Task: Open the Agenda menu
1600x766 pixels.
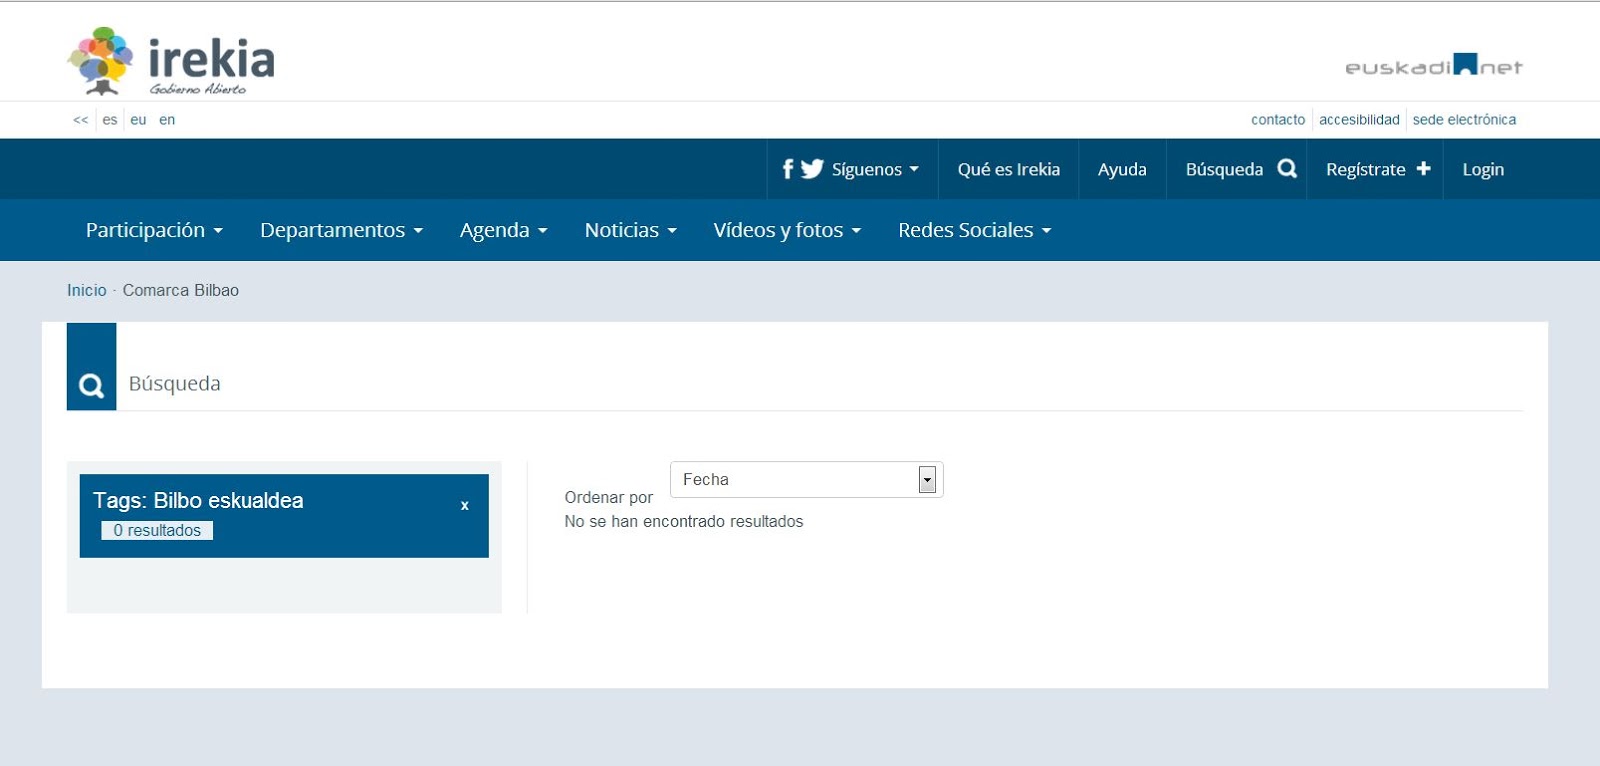Action: [x=503, y=230]
